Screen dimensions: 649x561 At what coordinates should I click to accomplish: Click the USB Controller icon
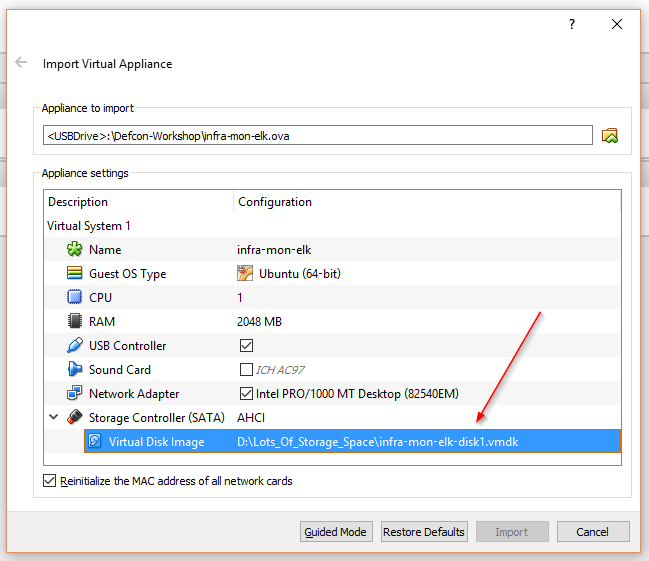click(74, 346)
